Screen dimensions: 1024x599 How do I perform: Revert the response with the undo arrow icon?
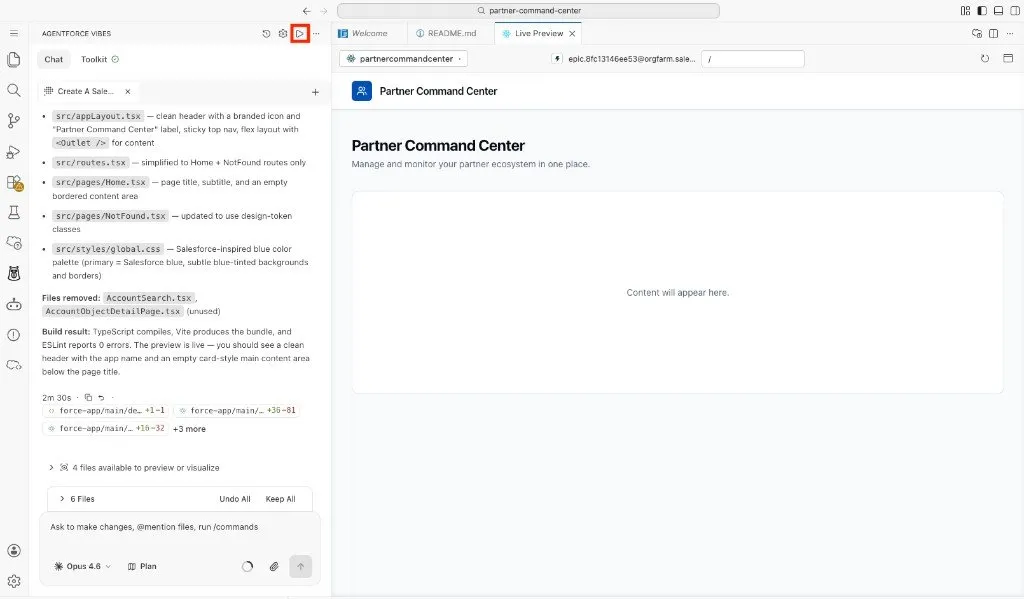[x=101, y=397]
